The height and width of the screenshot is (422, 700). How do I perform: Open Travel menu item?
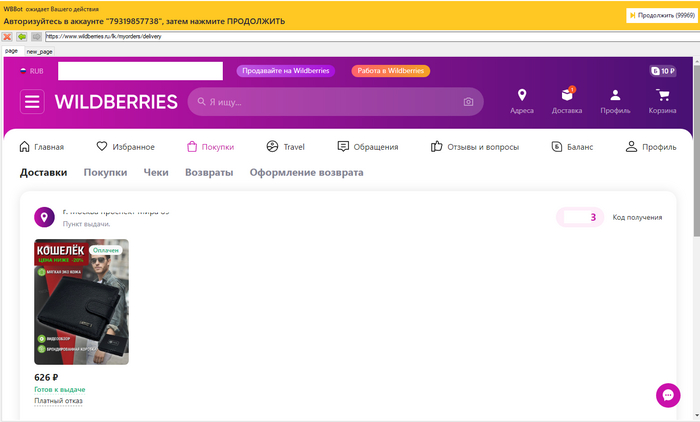286,146
